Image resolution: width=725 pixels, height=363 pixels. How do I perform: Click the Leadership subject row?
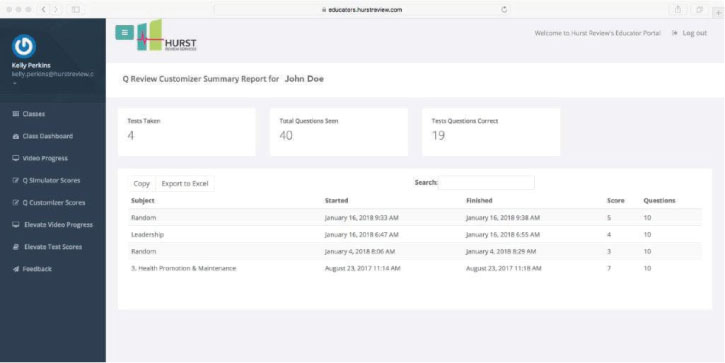pyautogui.click(x=415, y=234)
